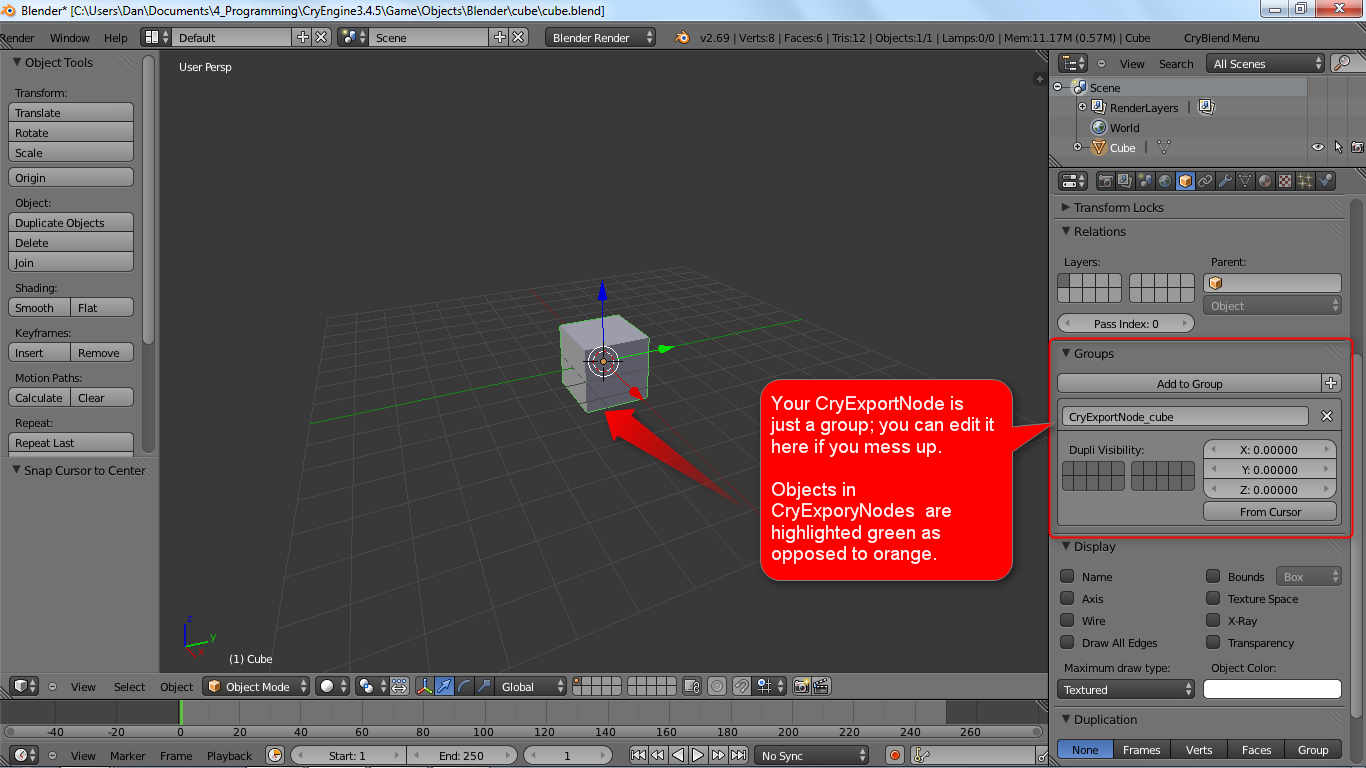Click the Repeat Last button
1366x768 pixels.
[x=71, y=442]
